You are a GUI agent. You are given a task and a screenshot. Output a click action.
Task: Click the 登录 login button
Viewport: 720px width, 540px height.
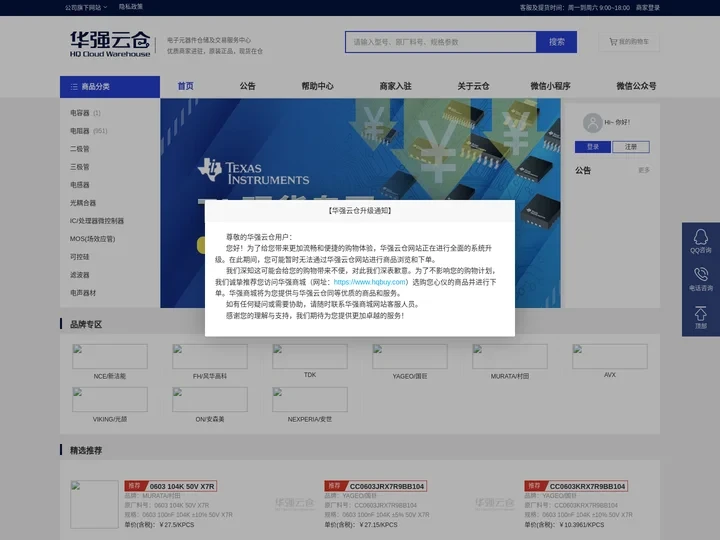pos(593,147)
